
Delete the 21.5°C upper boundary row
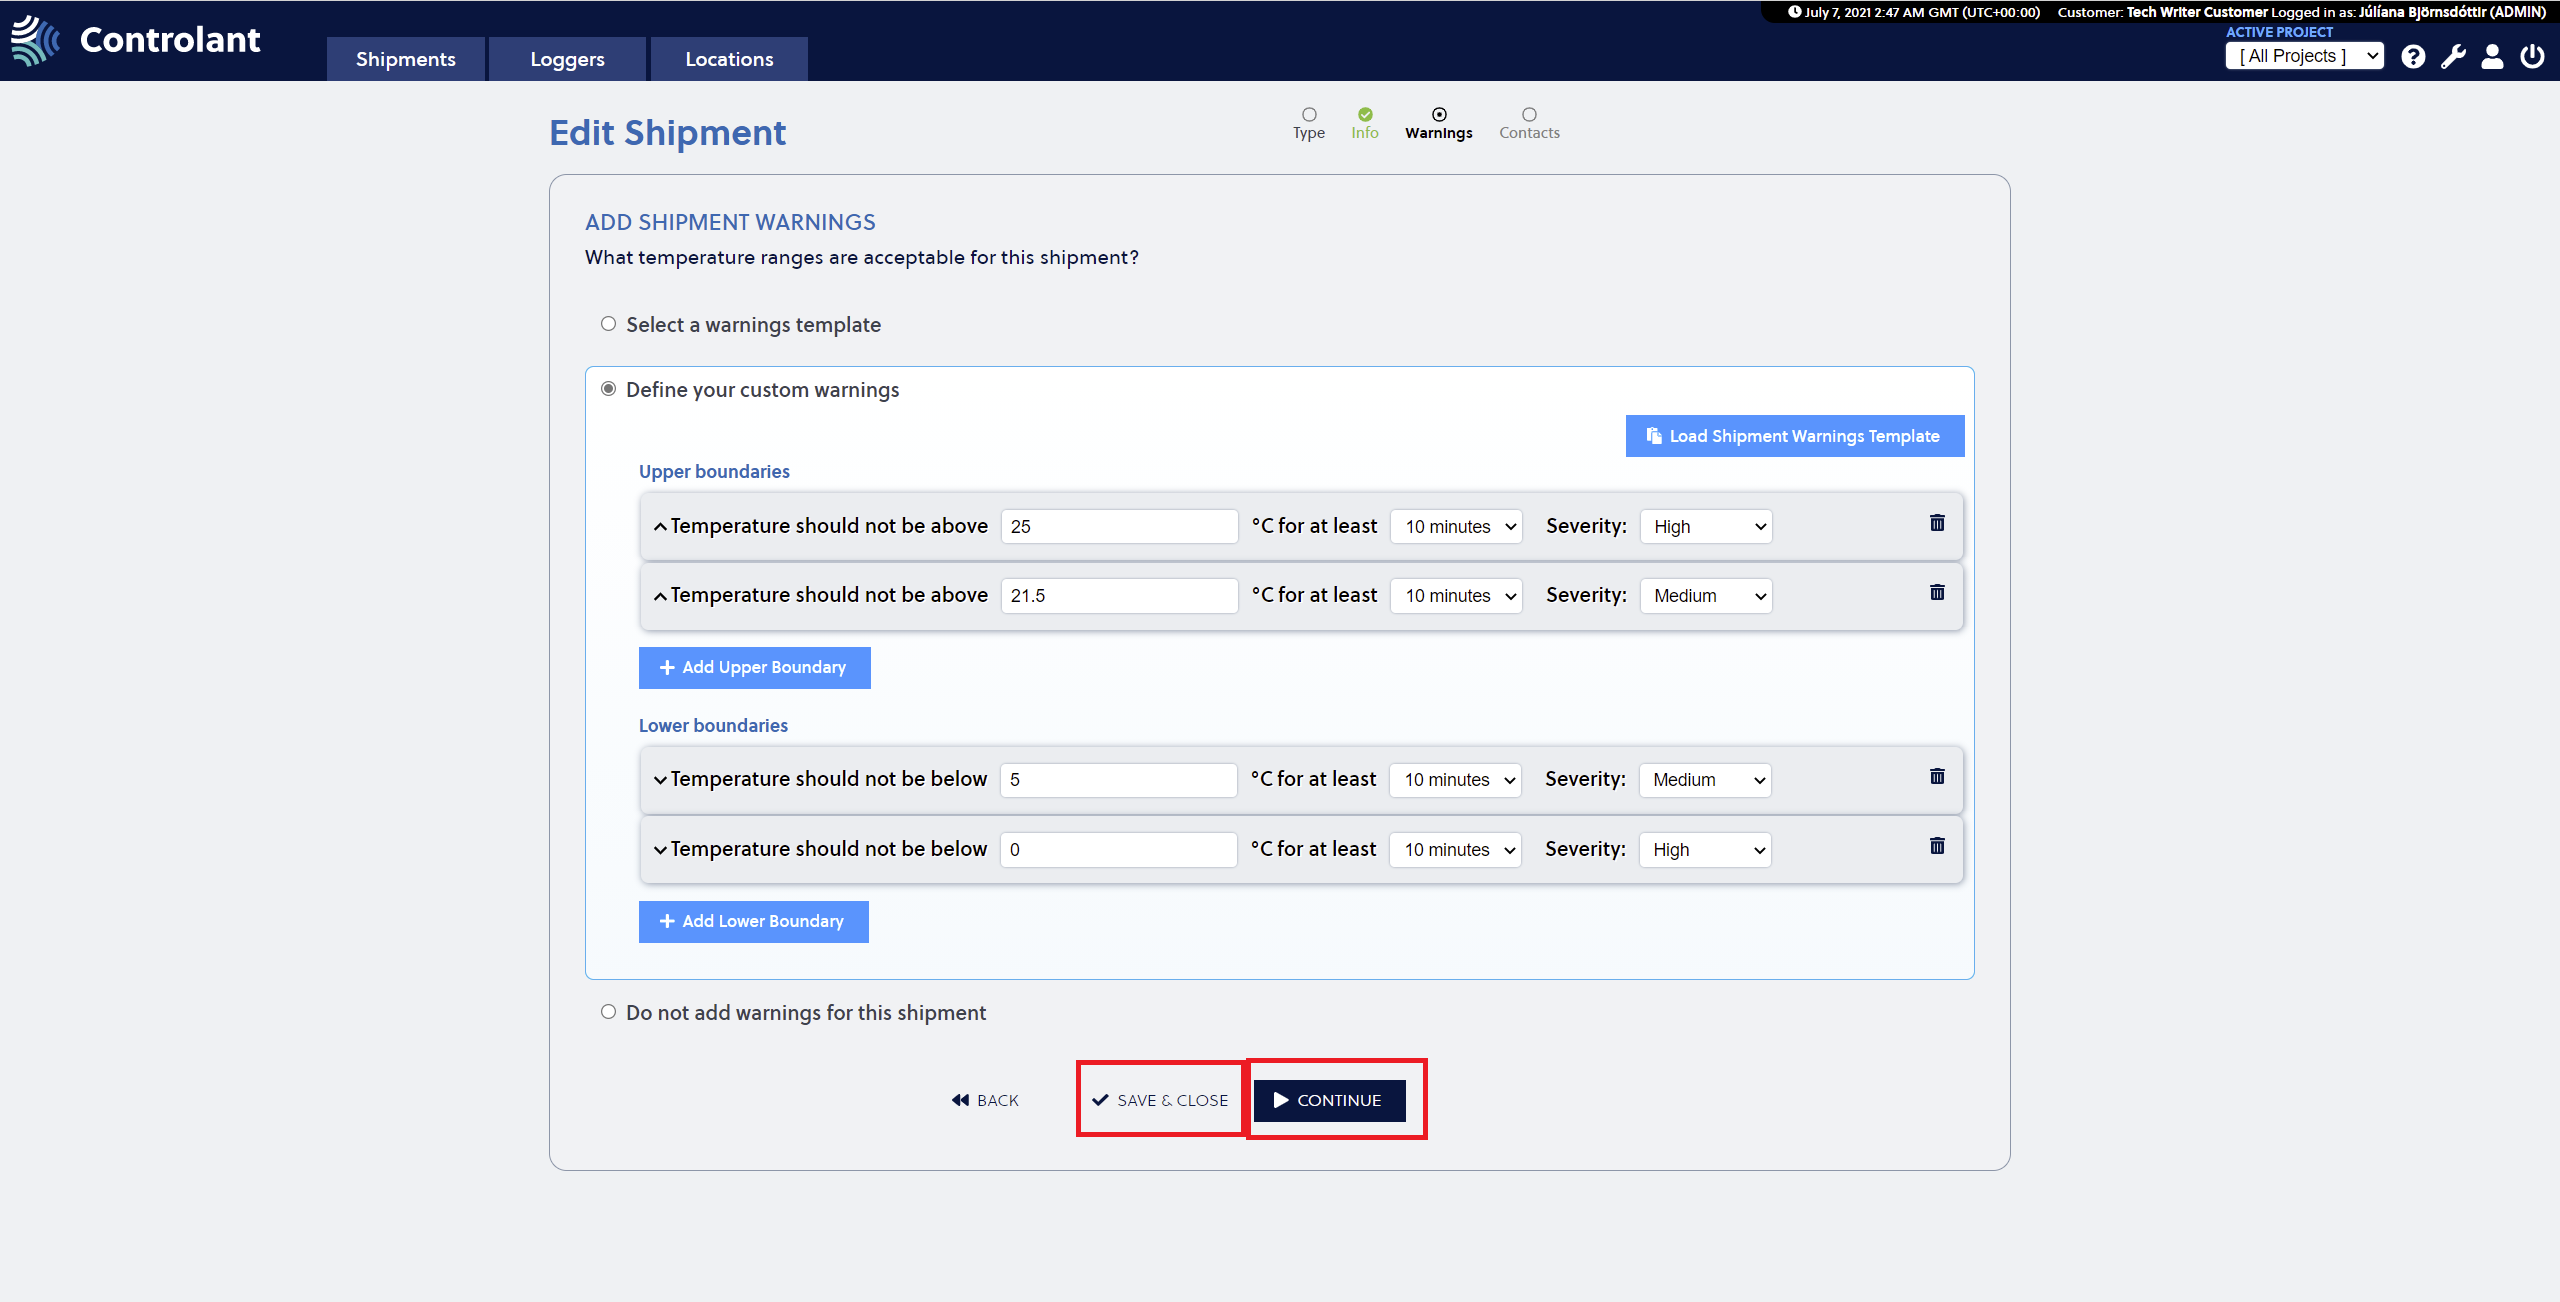click(1937, 592)
